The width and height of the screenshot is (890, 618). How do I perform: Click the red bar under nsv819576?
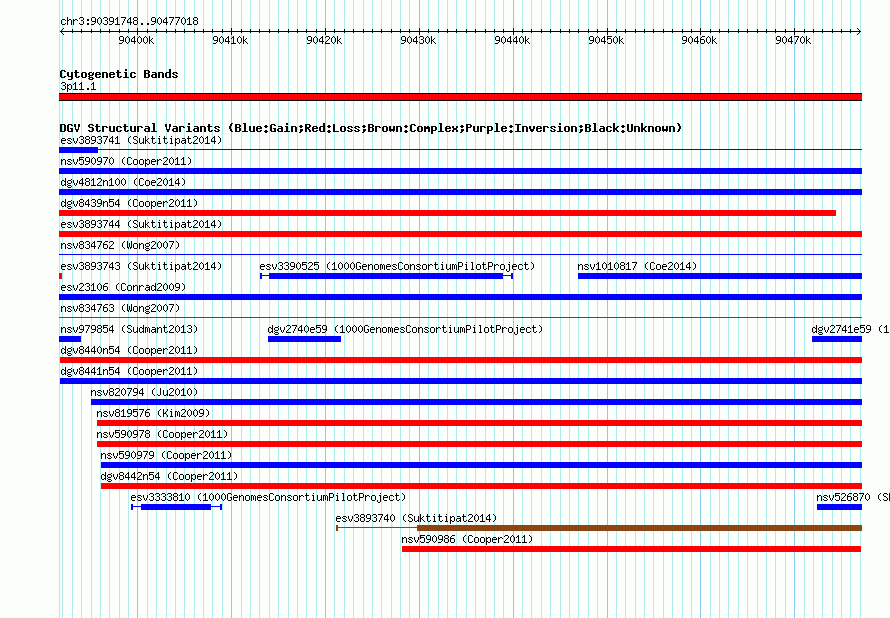tap(480, 423)
